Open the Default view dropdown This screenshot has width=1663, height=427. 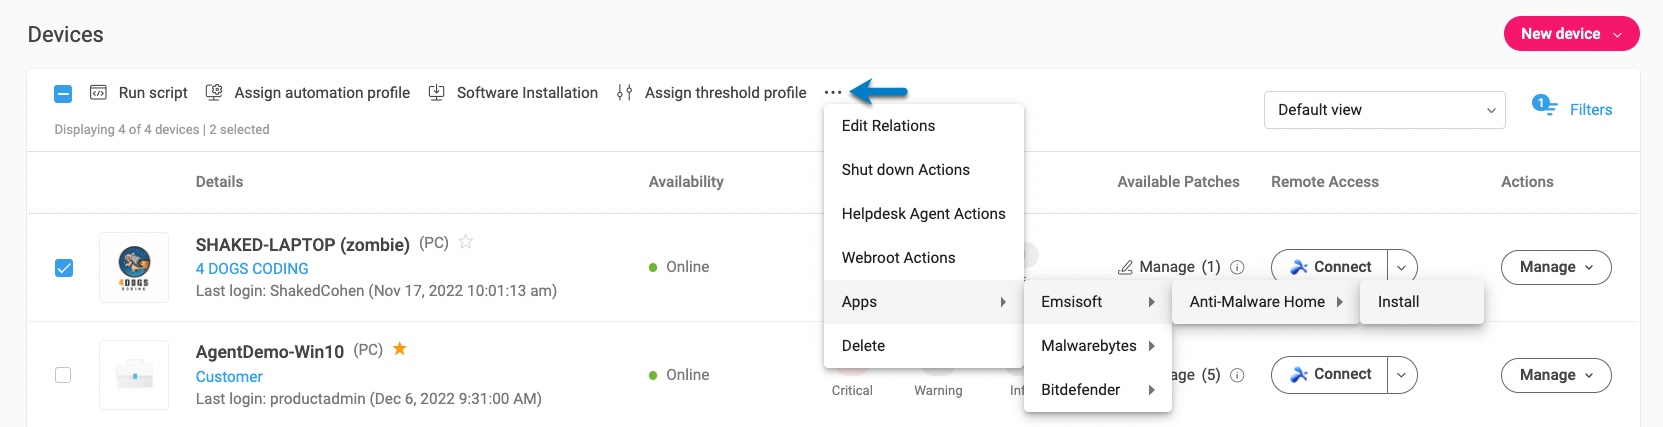(x=1385, y=110)
